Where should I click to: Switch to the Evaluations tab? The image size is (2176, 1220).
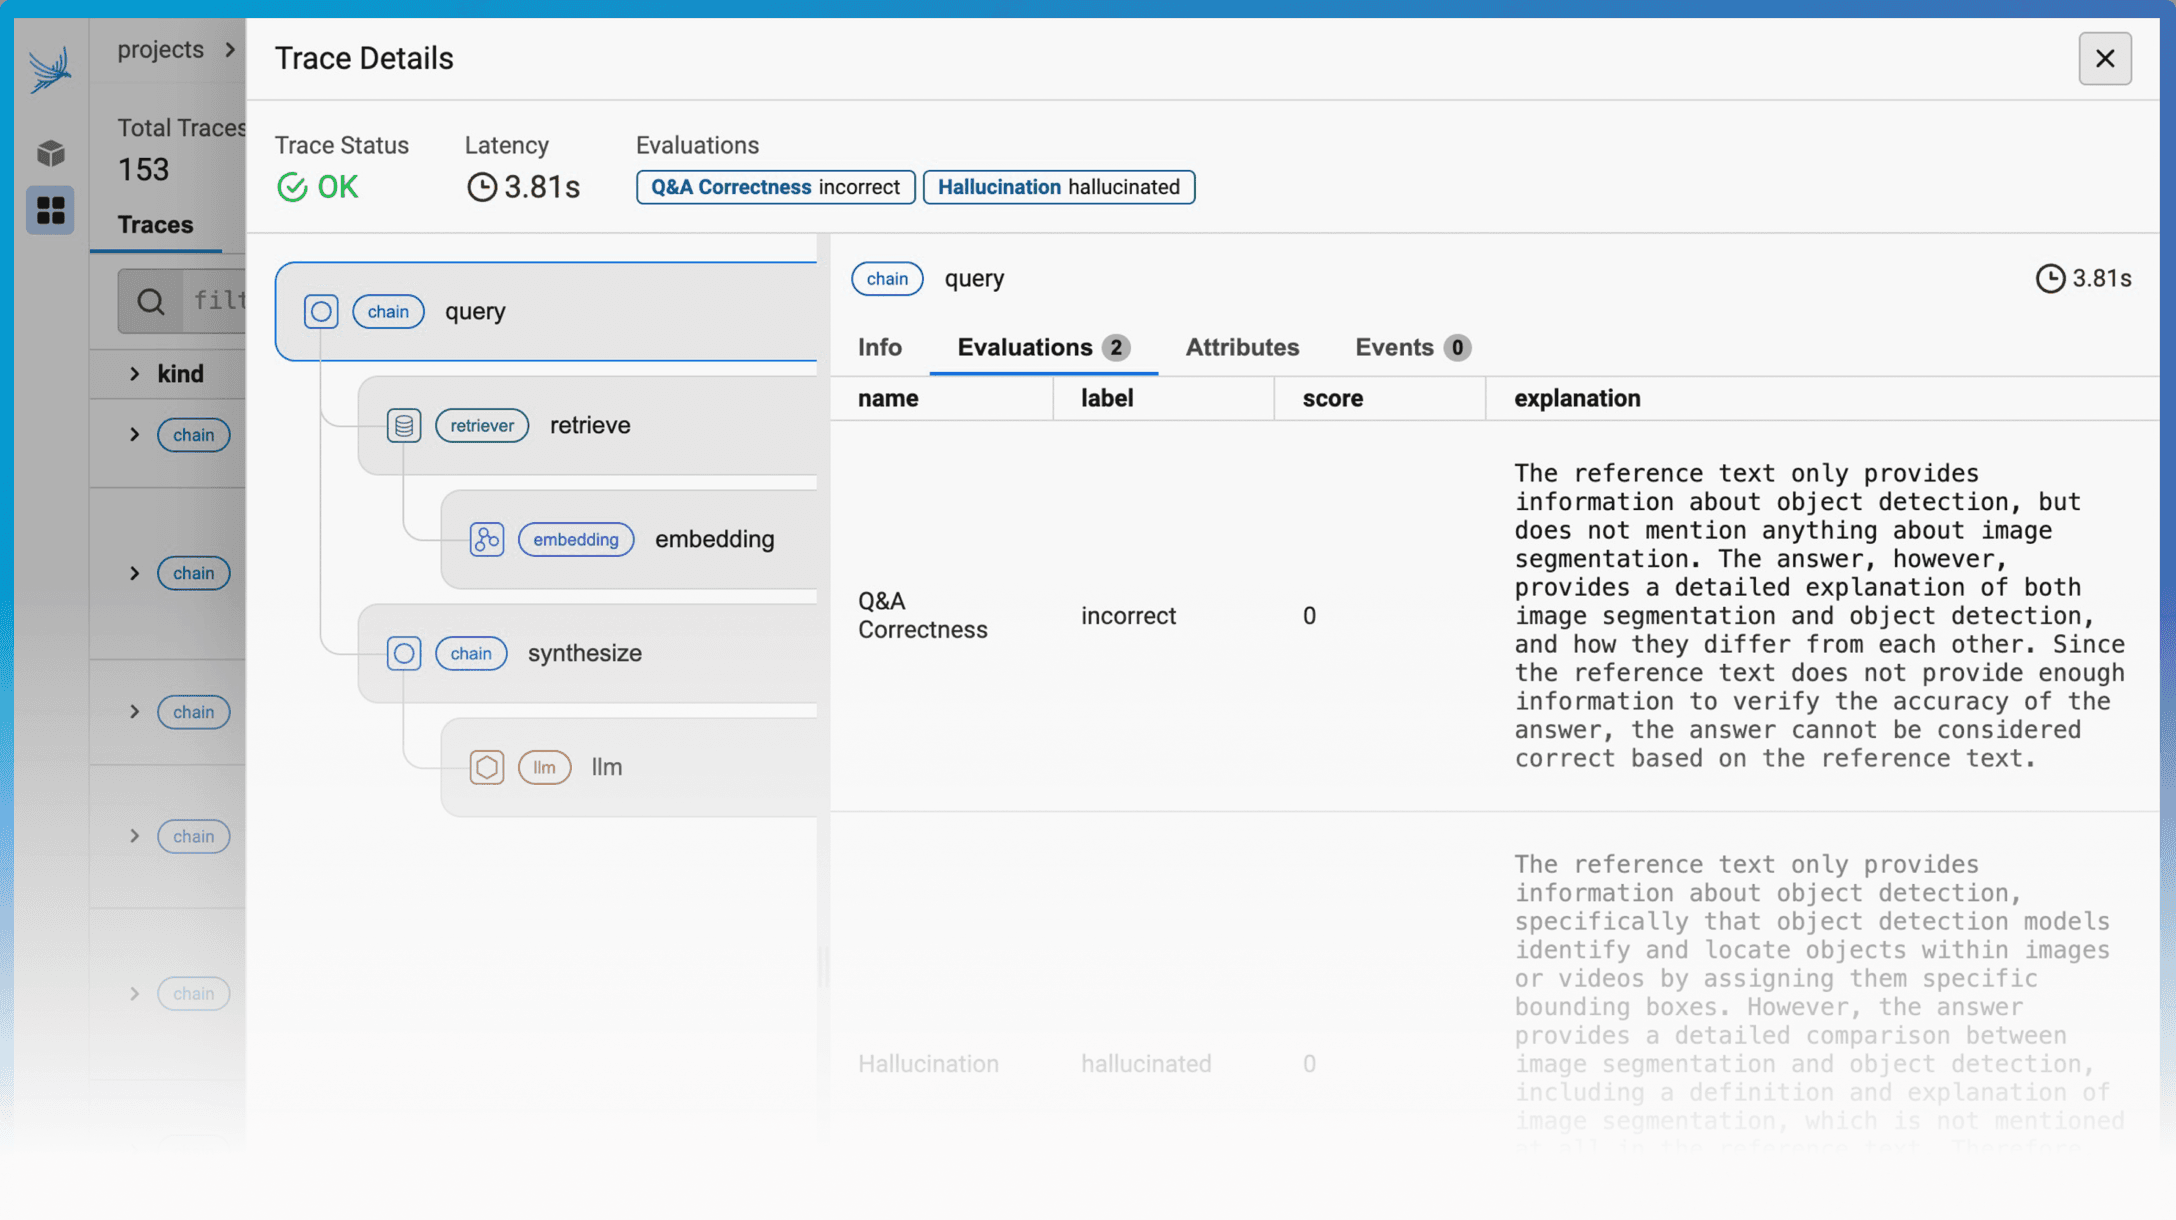[x=1044, y=347]
